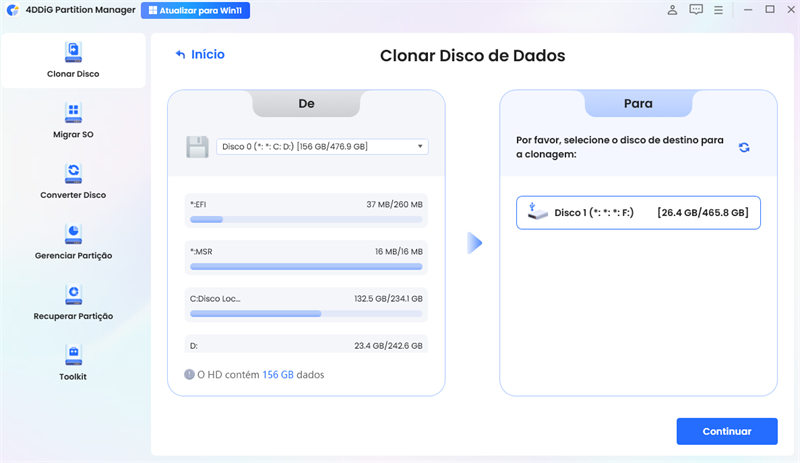Click the 4DDiG Partition Manager title

[x=81, y=10]
